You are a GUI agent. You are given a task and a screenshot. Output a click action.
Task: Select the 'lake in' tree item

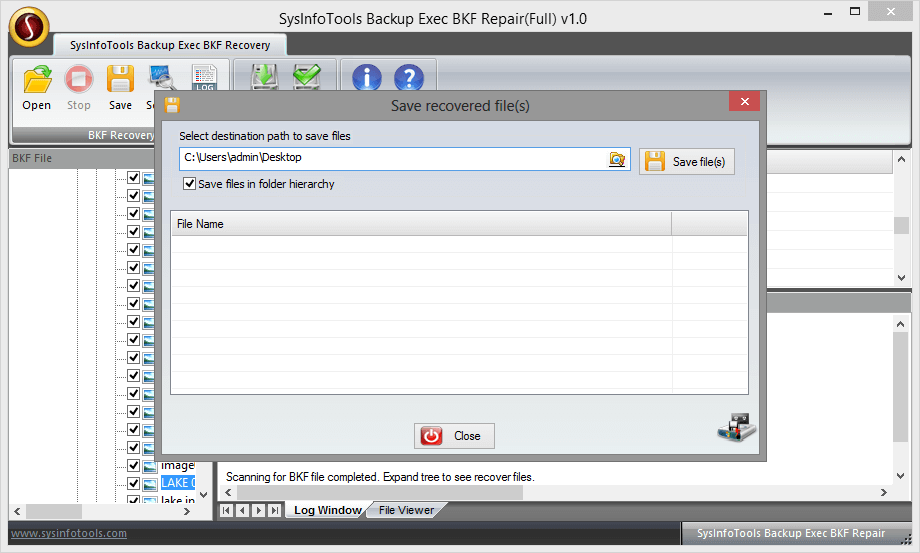tap(178, 499)
